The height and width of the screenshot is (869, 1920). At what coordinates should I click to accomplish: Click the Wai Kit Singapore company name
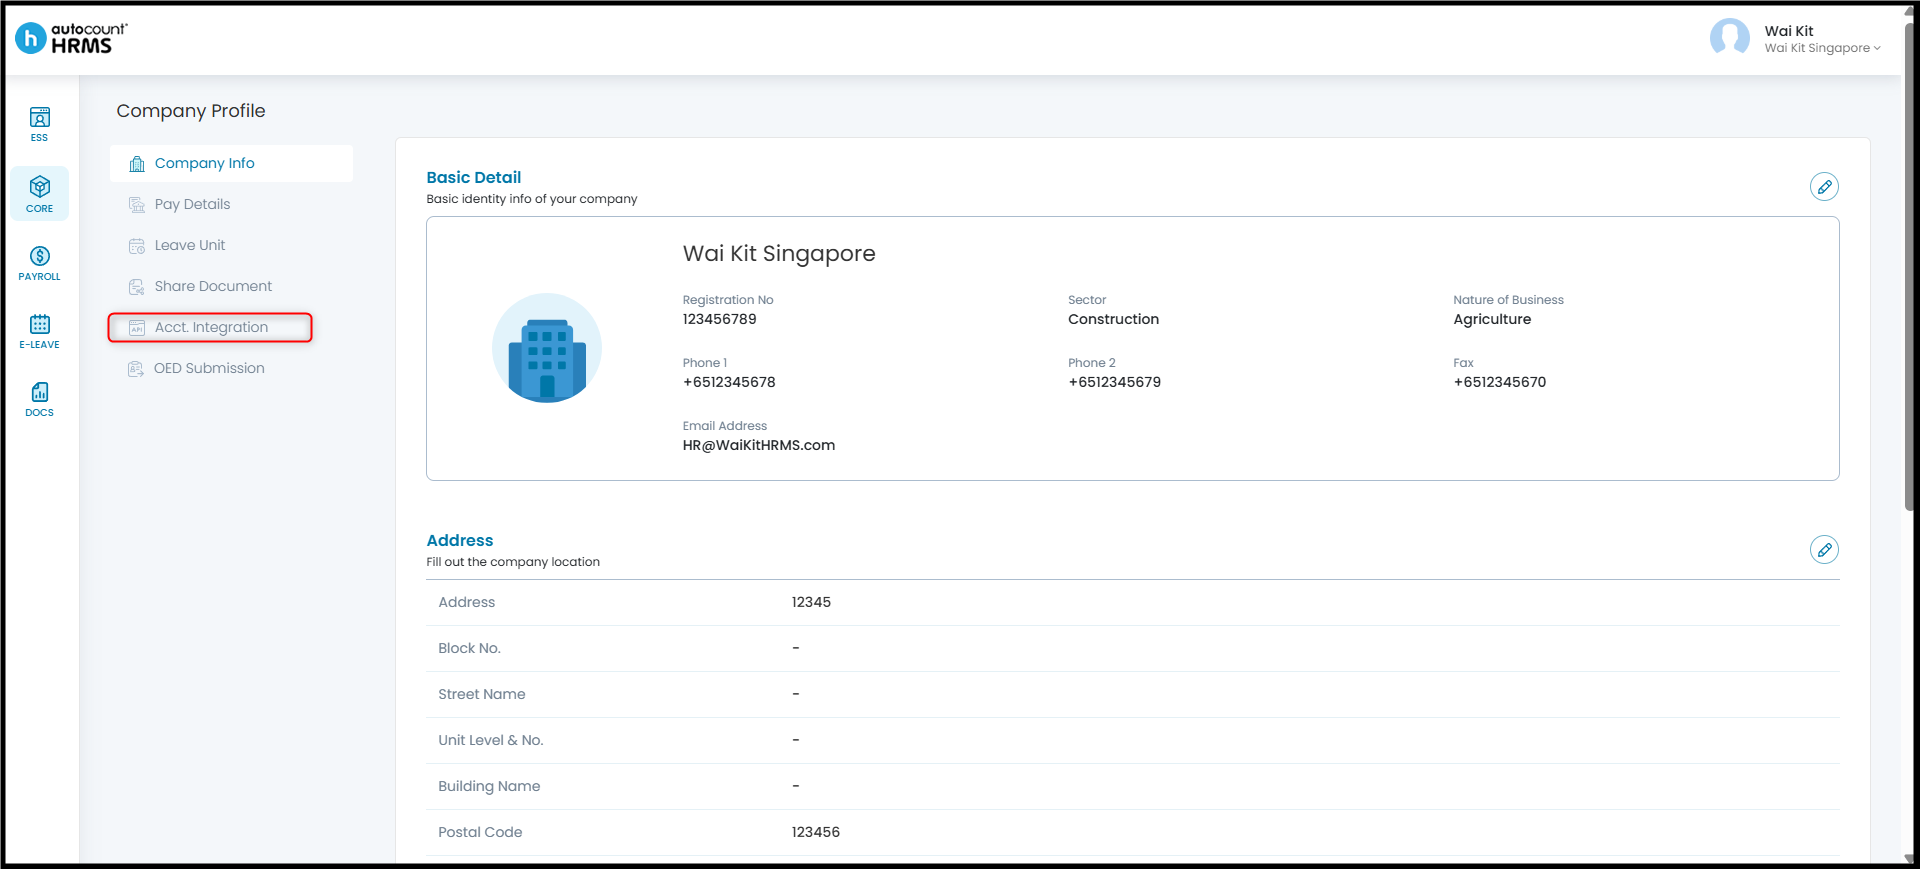pyautogui.click(x=779, y=254)
